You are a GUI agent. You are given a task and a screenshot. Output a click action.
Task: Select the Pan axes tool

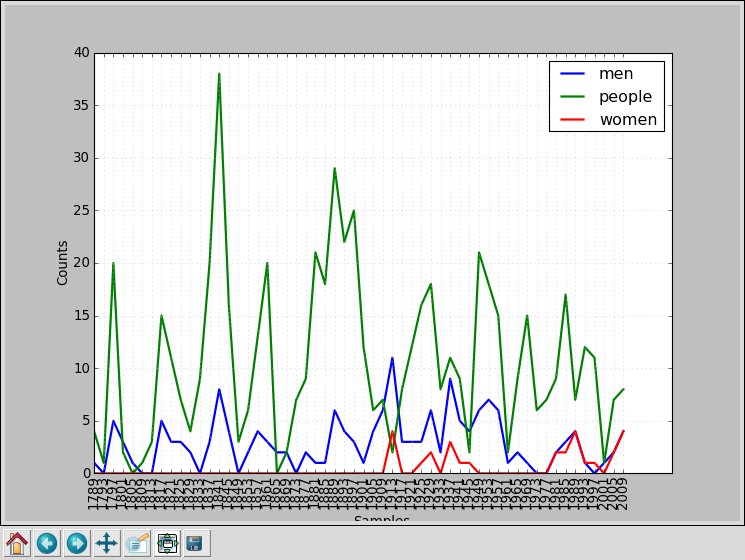107,543
